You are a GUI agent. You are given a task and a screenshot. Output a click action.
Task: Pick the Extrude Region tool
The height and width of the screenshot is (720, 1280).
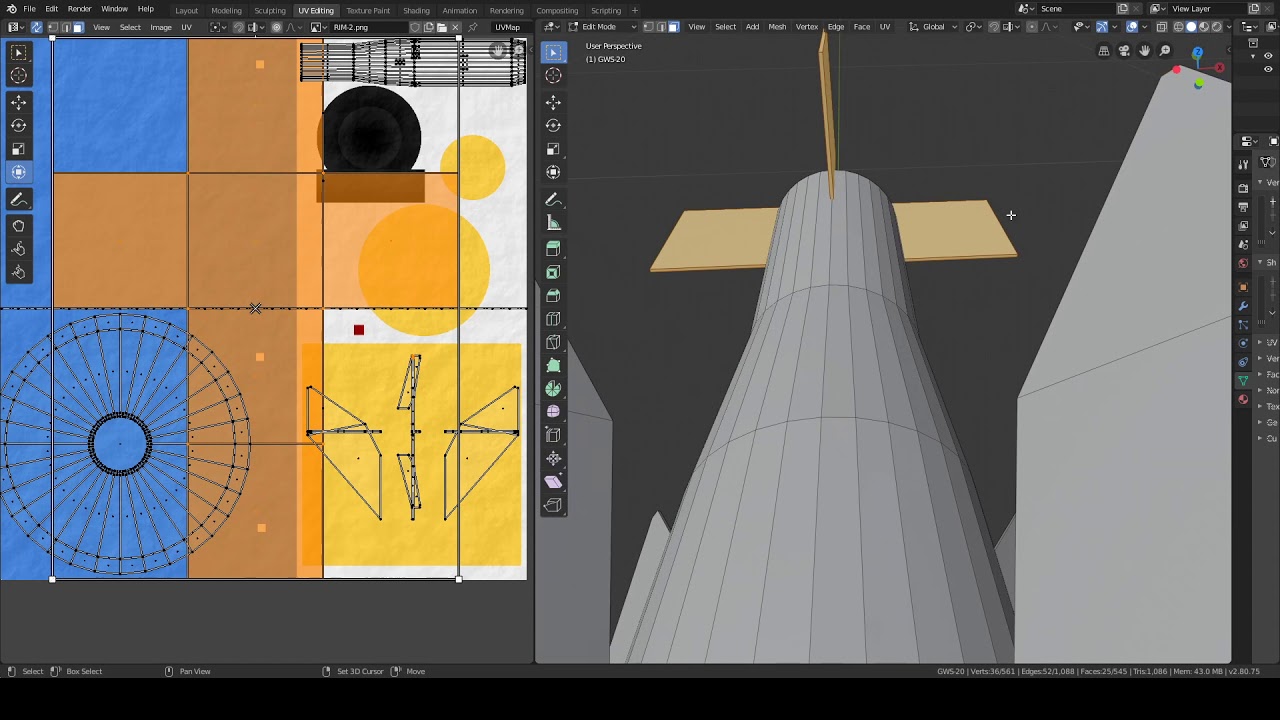[553, 248]
